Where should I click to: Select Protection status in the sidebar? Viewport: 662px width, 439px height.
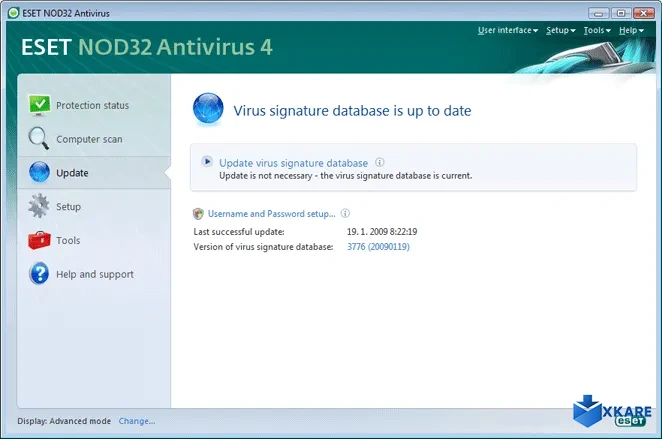click(92, 105)
